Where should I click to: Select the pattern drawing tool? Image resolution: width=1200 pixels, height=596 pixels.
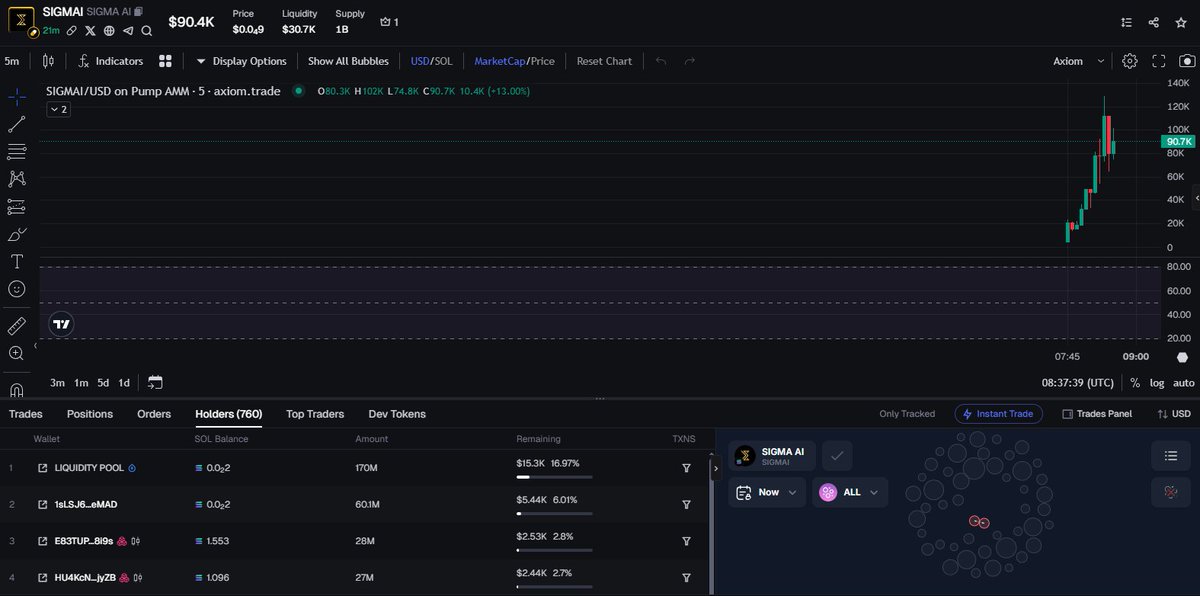point(17,179)
